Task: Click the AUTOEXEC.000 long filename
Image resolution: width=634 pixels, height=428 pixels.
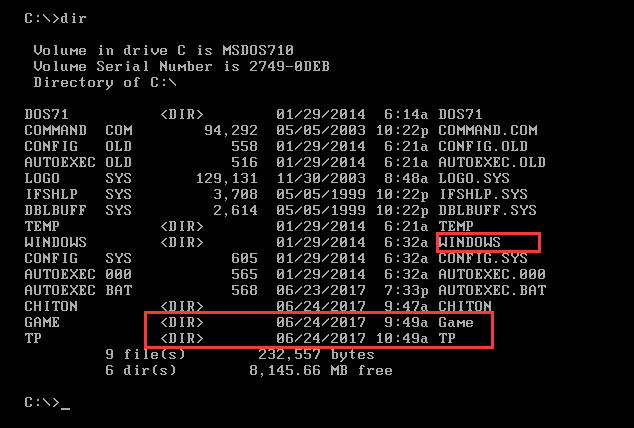Action: pos(491,274)
